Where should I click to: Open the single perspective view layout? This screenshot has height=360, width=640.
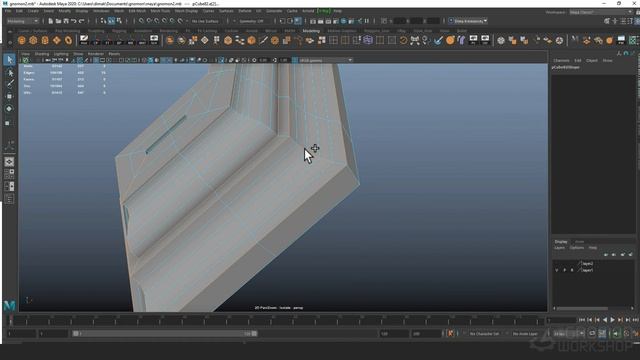[x=9, y=162]
